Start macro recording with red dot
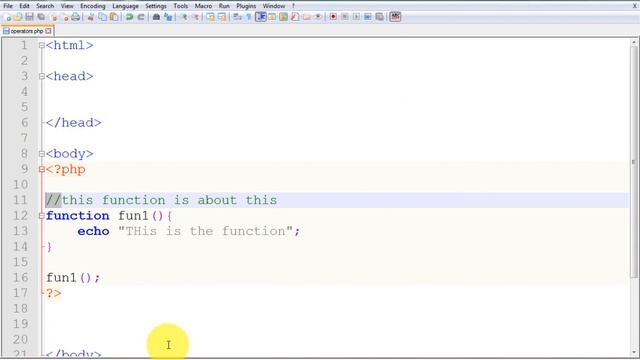Screen dimensions: 640x360 click(333, 17)
